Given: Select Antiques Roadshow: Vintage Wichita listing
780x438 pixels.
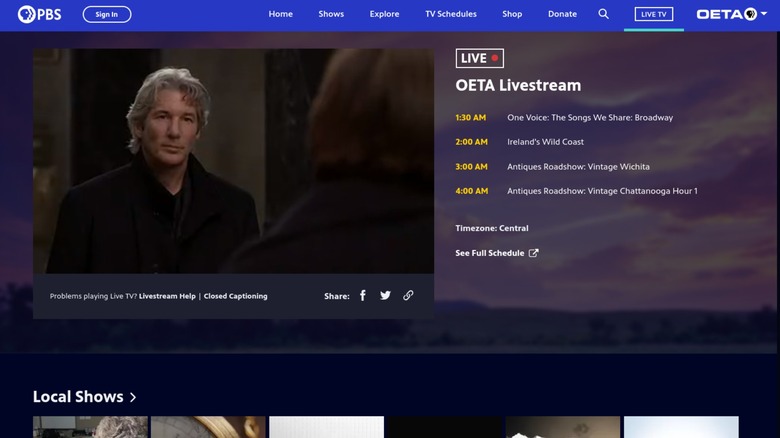Looking at the screenshot, I should coord(578,167).
